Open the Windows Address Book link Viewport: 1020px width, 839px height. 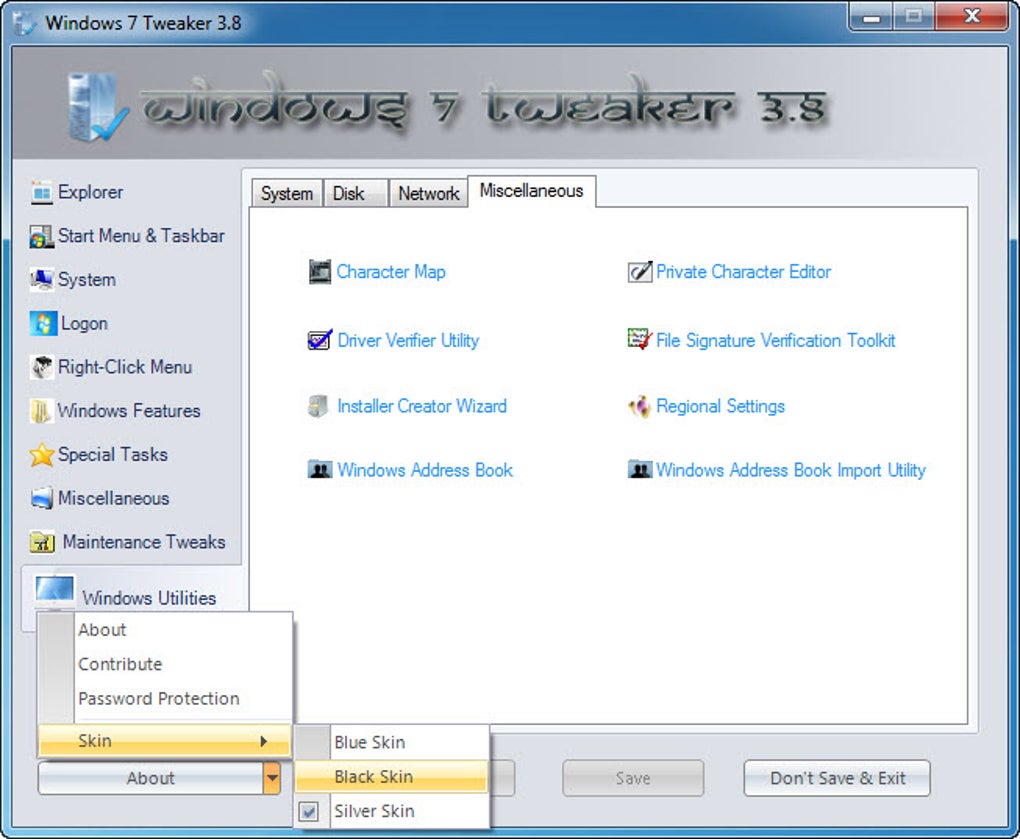click(x=425, y=470)
